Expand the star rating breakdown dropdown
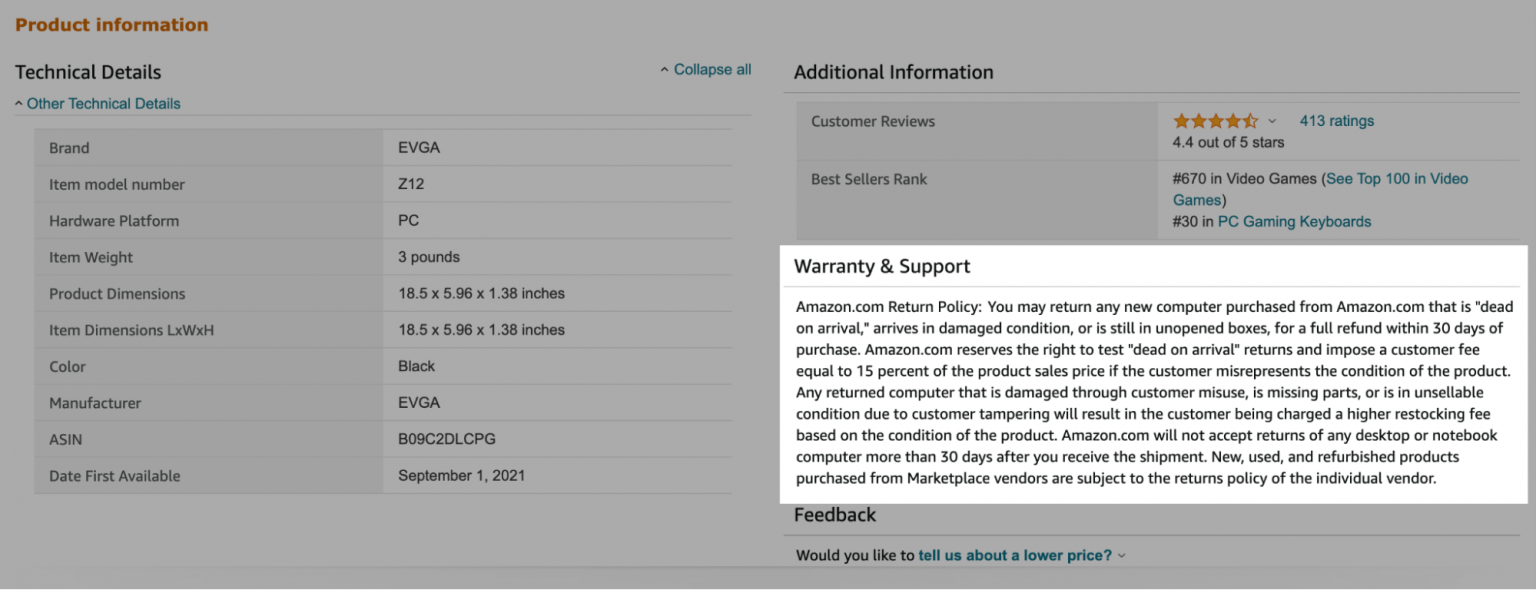 [1271, 120]
